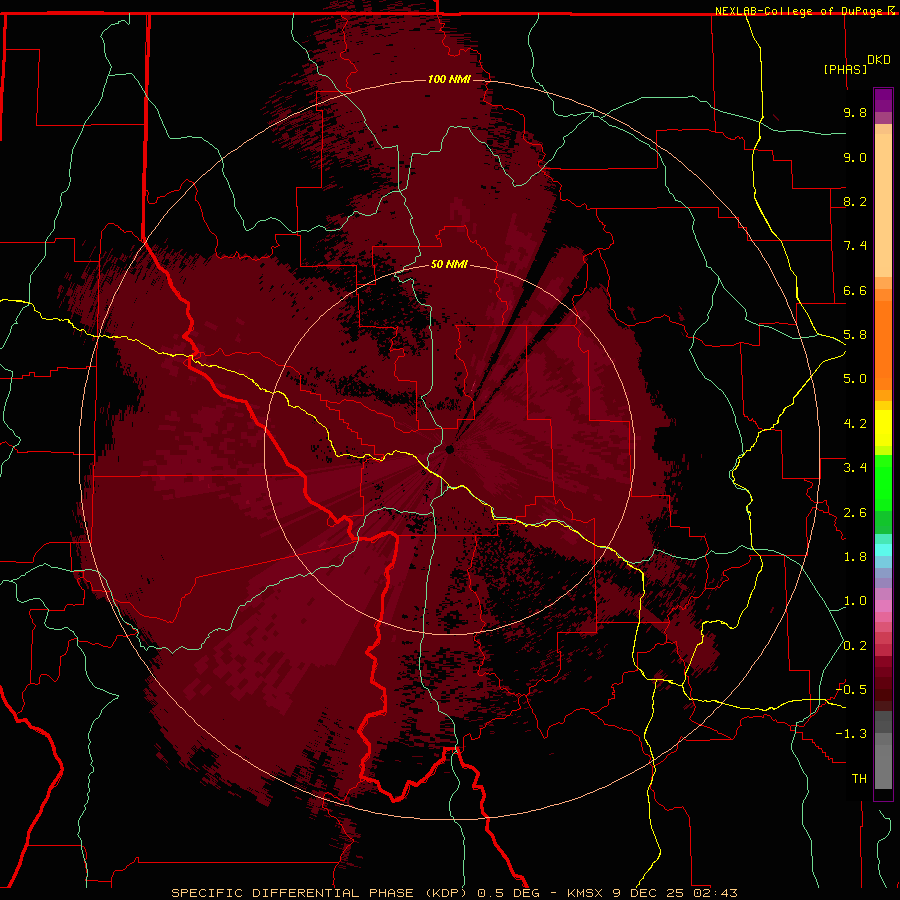Viewport: 900px width, 900px height.
Task: Click the DKD label above color scale
Action: click(879, 60)
